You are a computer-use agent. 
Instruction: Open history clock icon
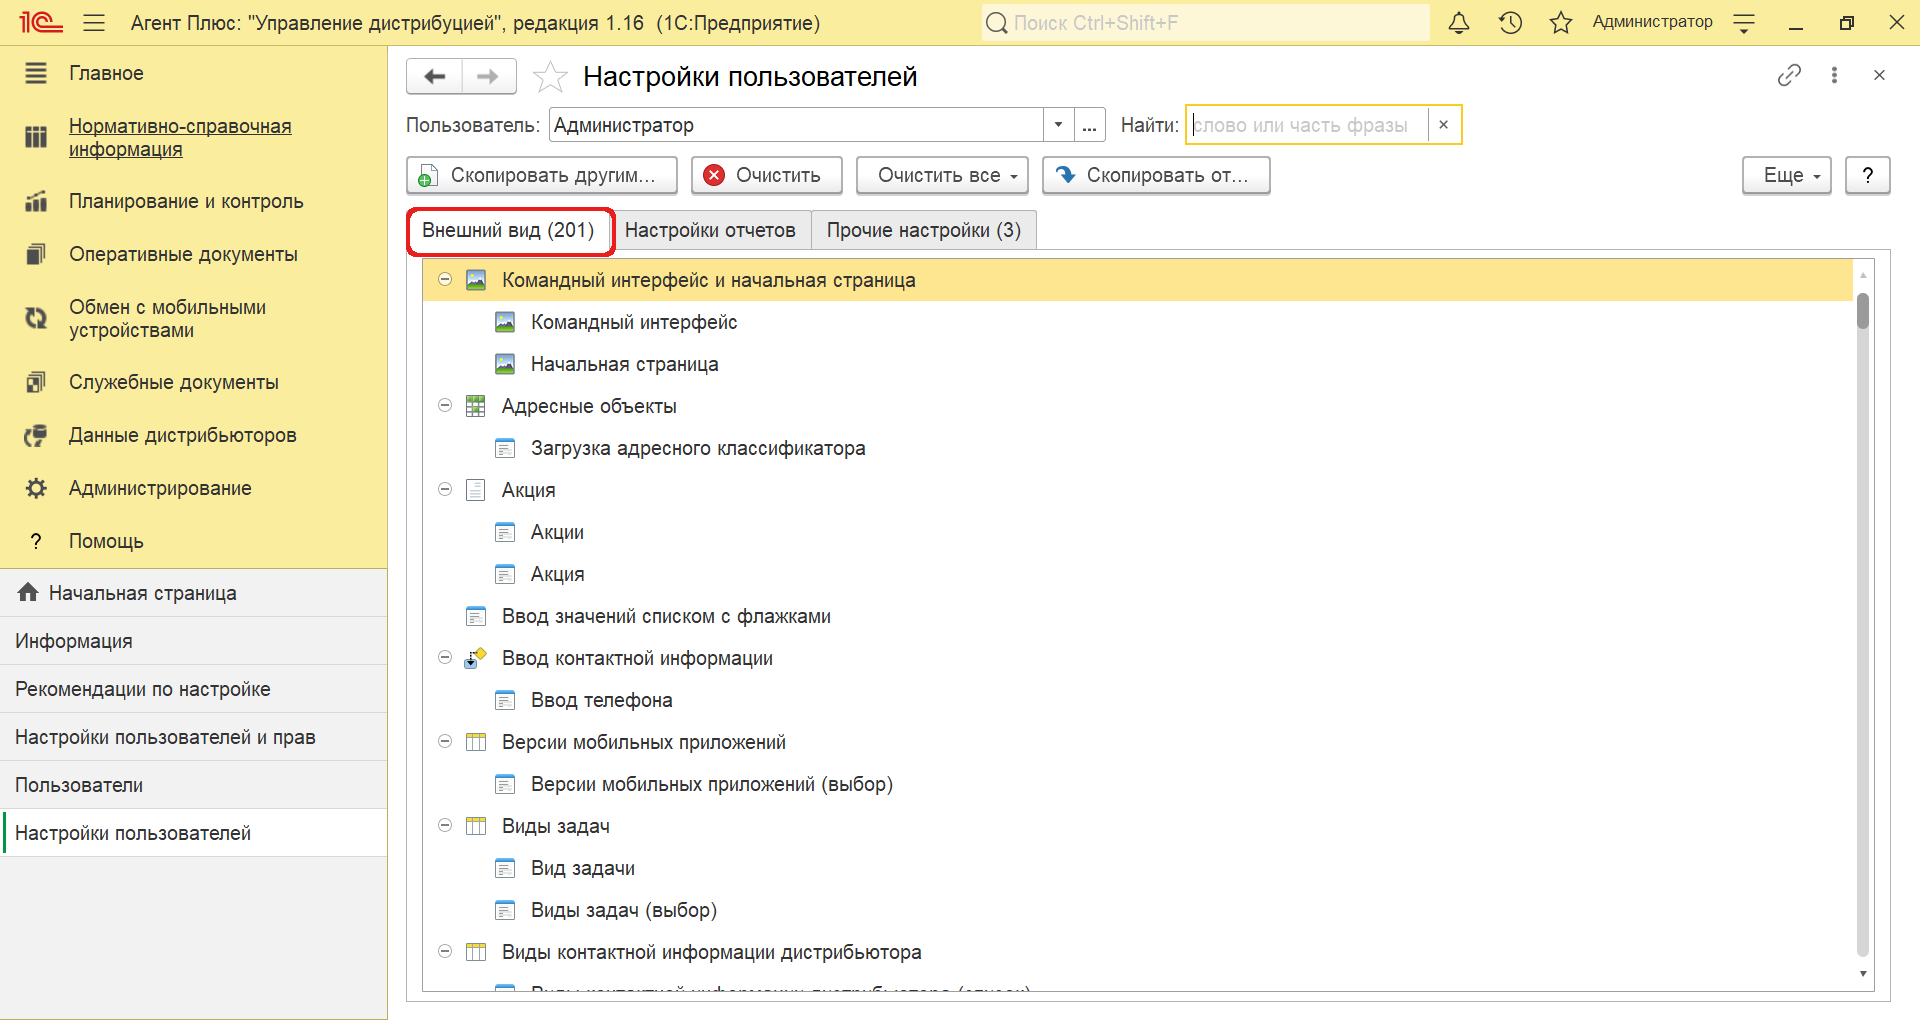[1510, 22]
